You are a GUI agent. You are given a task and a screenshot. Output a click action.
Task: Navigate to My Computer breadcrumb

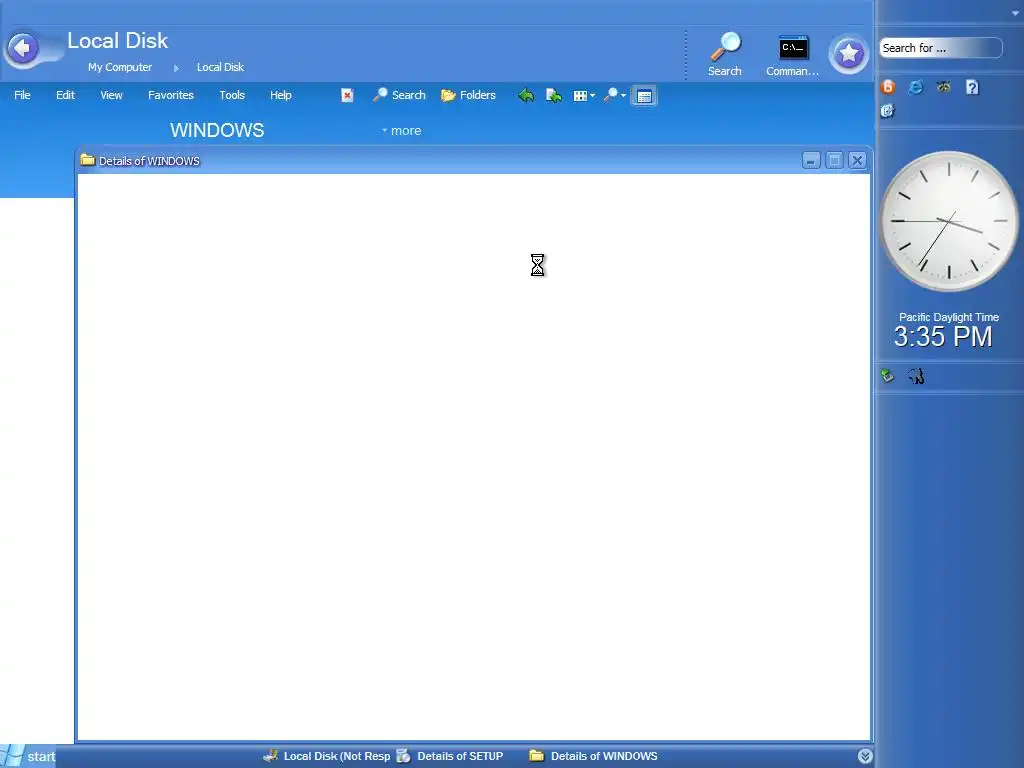(120, 67)
